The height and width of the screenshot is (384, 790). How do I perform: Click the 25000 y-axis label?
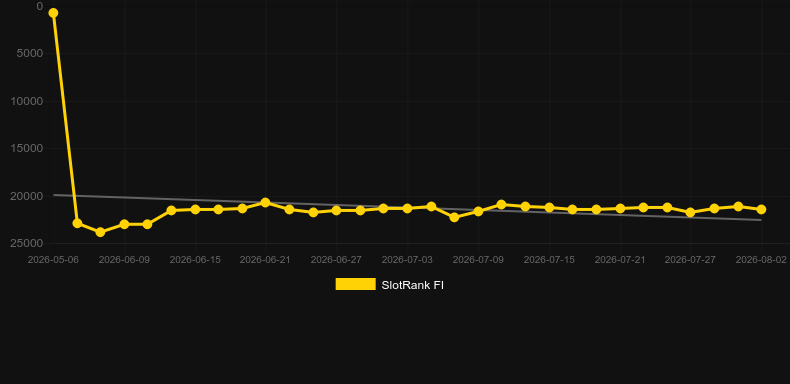tap(27, 243)
